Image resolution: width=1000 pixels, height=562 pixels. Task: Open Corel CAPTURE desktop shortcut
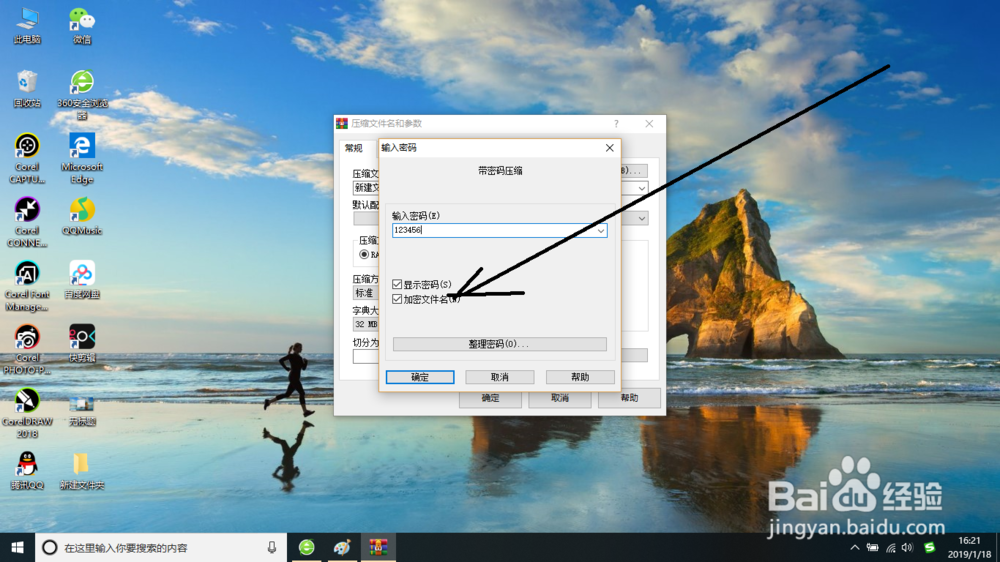pos(27,159)
